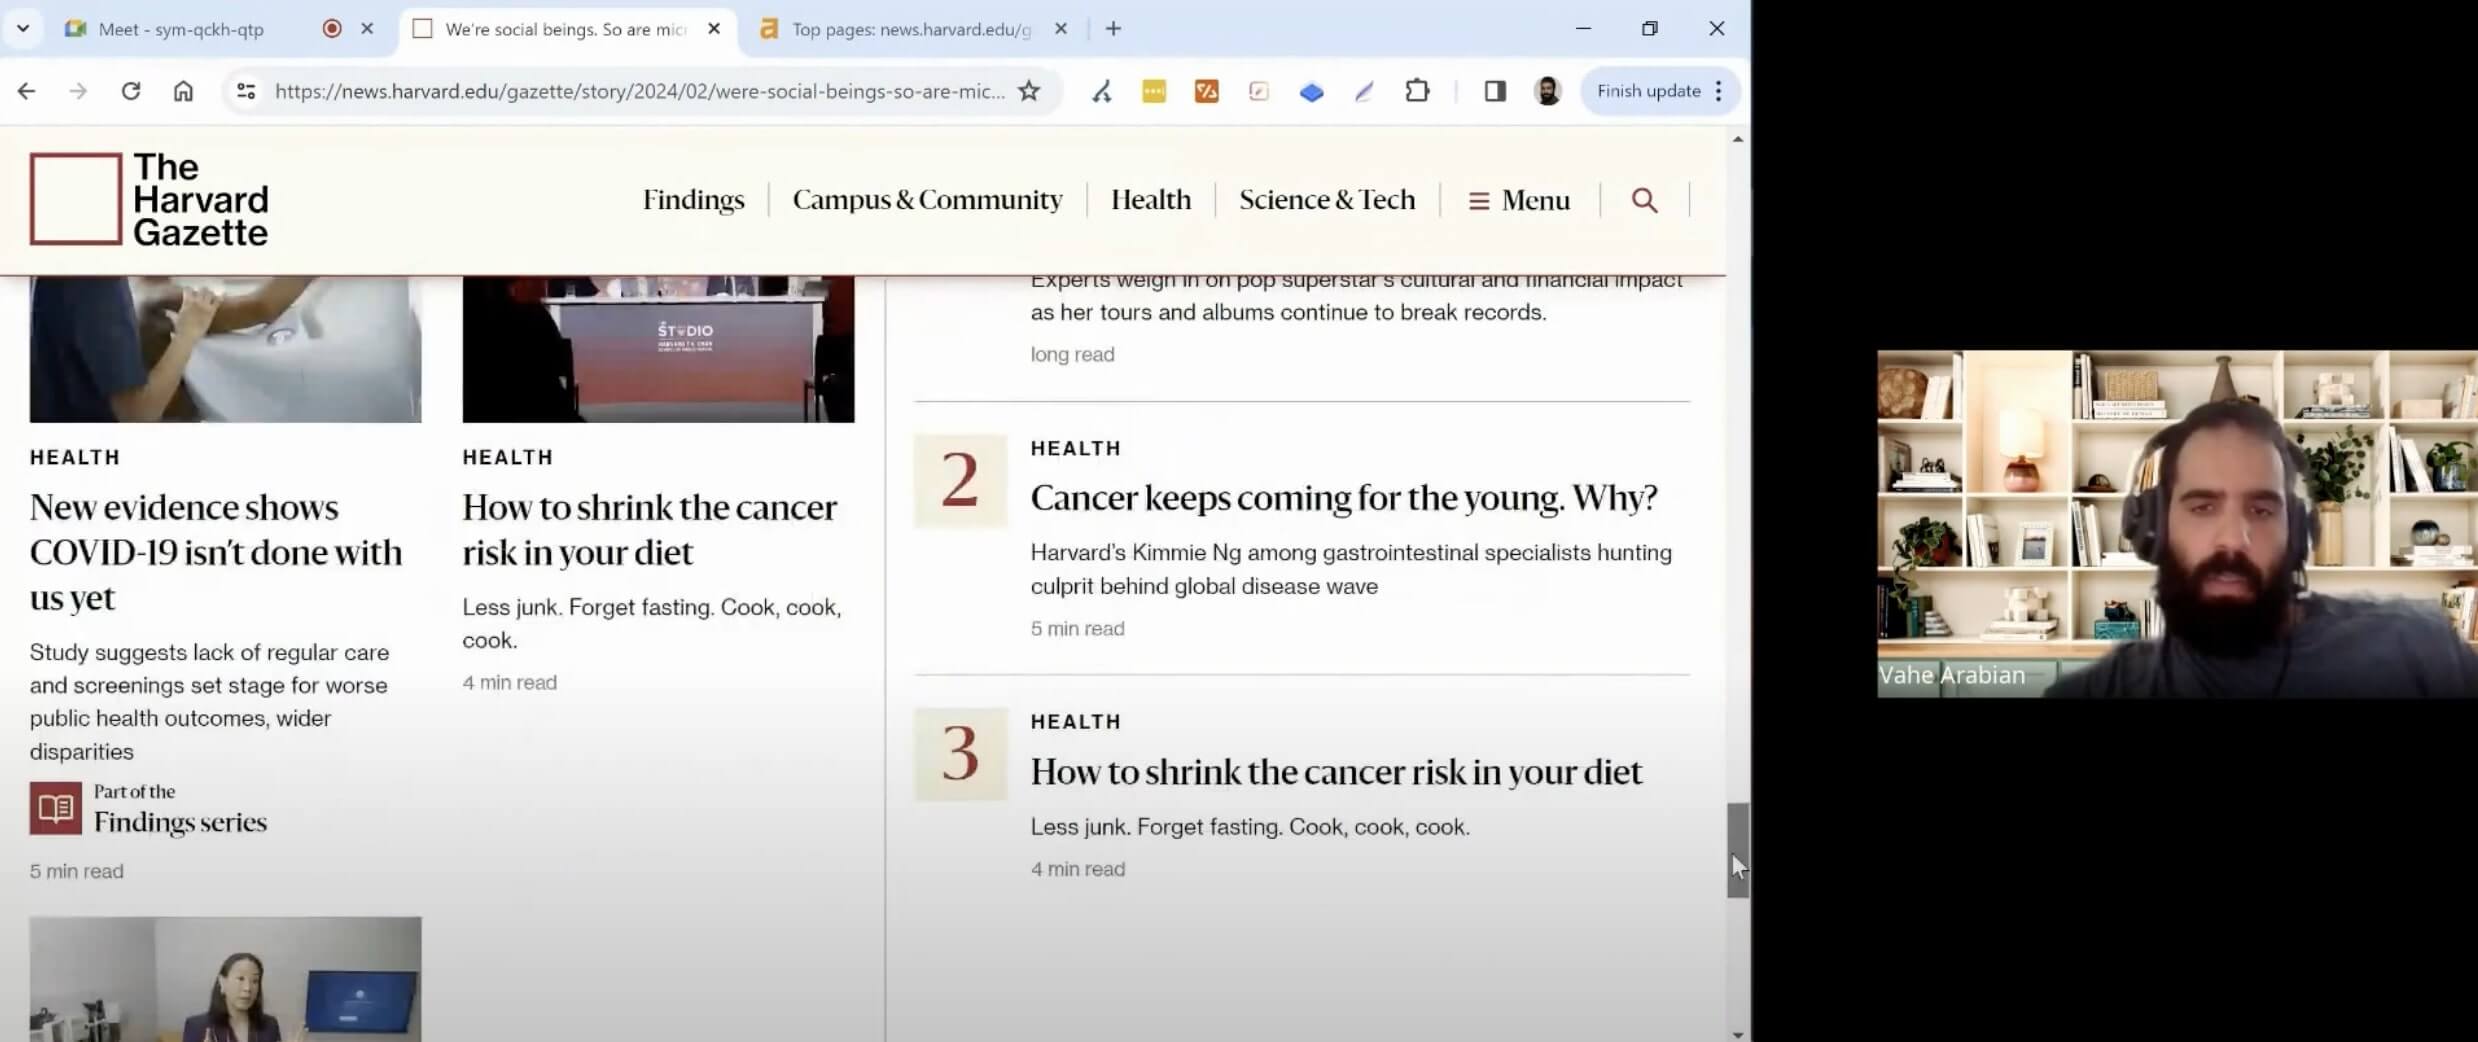2478x1042 pixels.
Task: Go to the browser home page
Action: coord(183,91)
